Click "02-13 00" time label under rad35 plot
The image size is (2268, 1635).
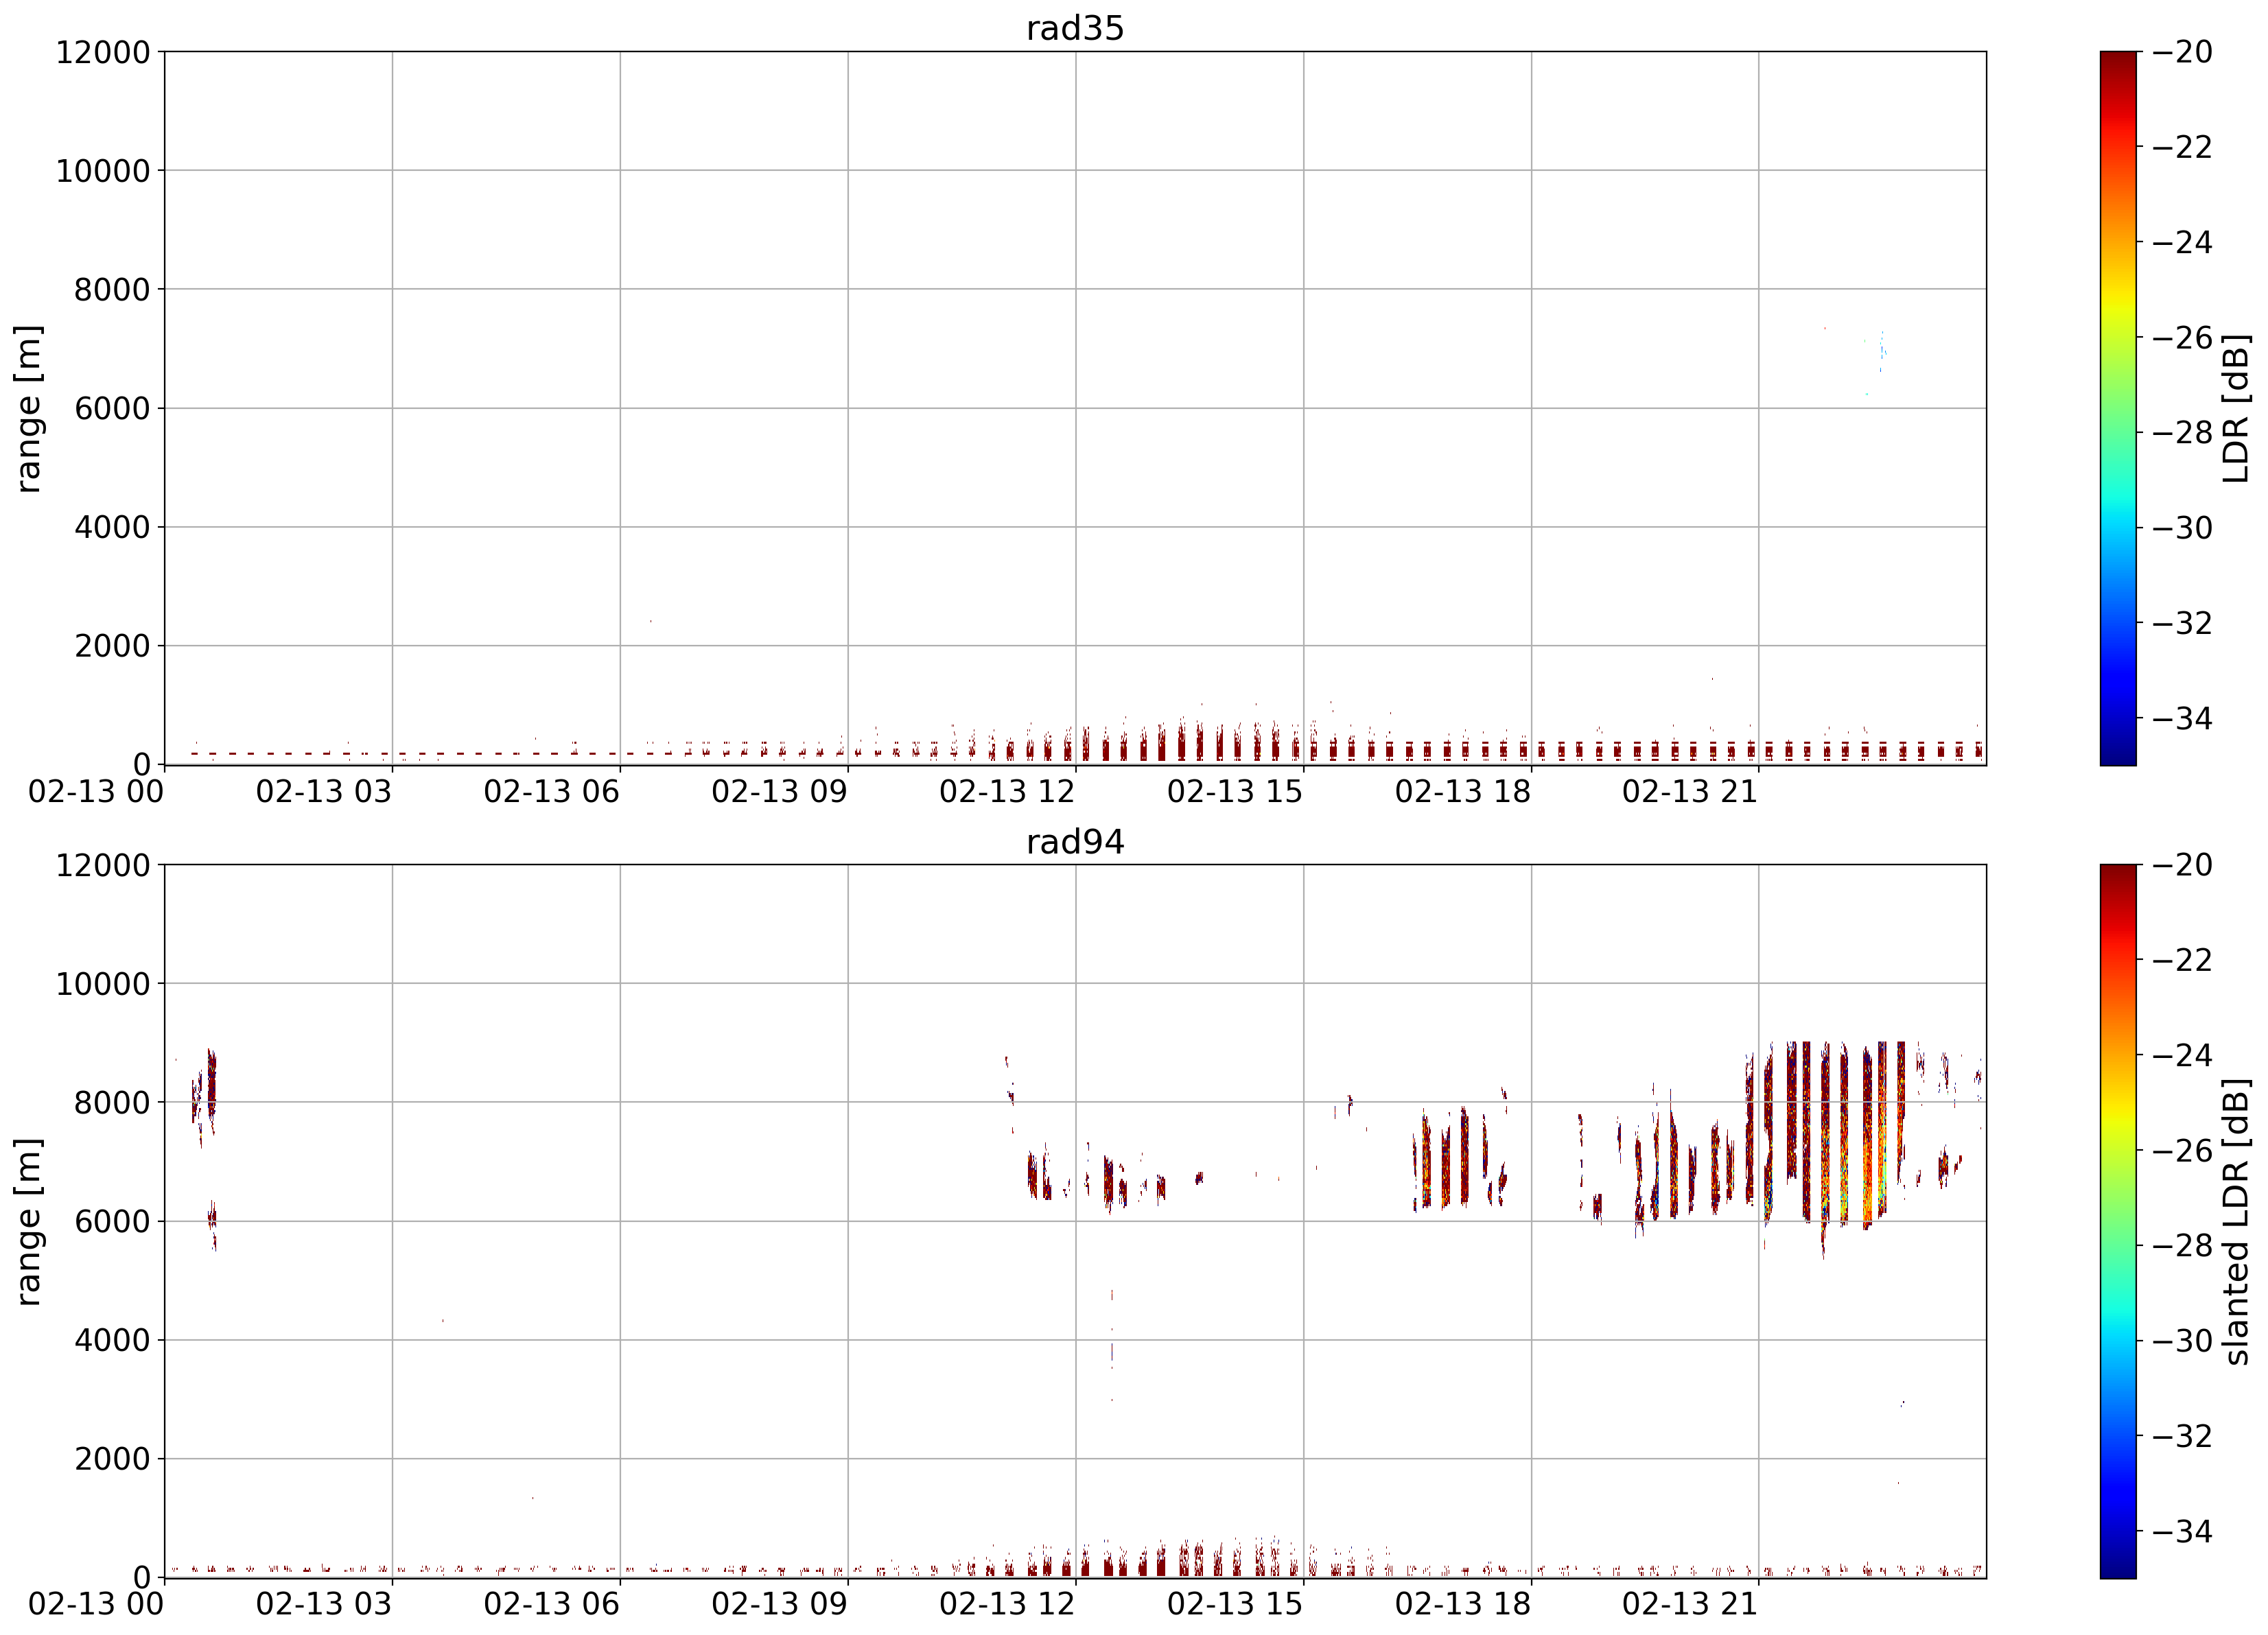96,792
